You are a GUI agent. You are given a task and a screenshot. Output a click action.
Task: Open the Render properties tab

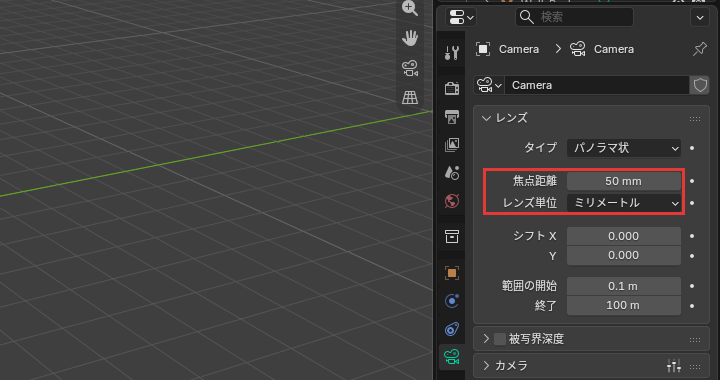pos(452,88)
